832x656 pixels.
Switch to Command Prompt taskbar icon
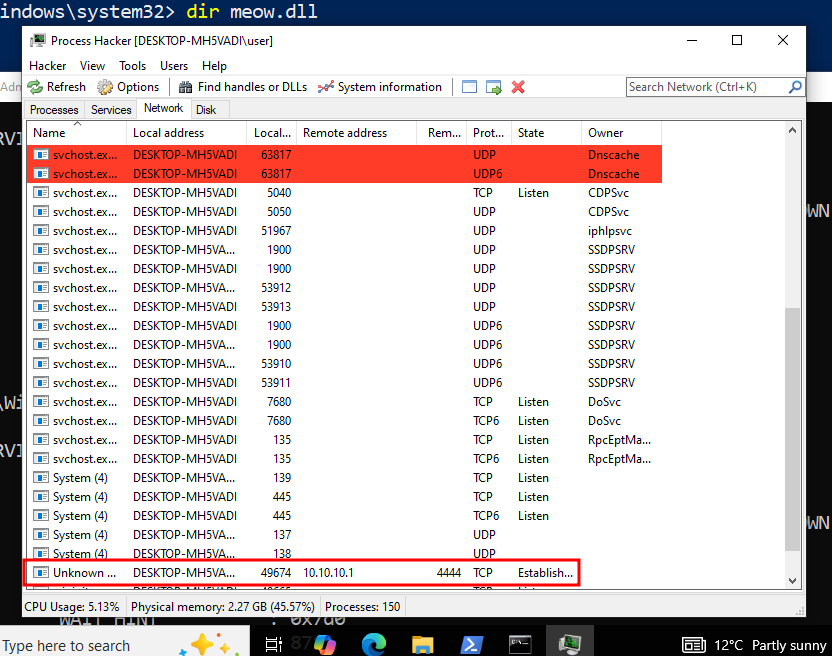[x=520, y=644]
